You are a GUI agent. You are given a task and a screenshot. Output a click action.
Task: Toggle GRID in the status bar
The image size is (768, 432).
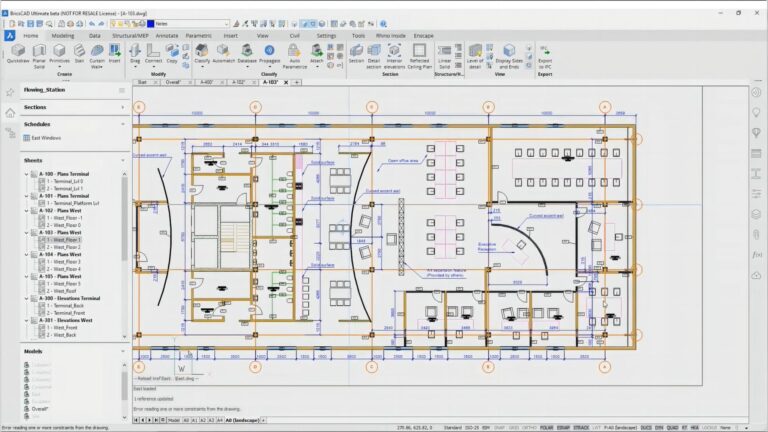(514, 428)
